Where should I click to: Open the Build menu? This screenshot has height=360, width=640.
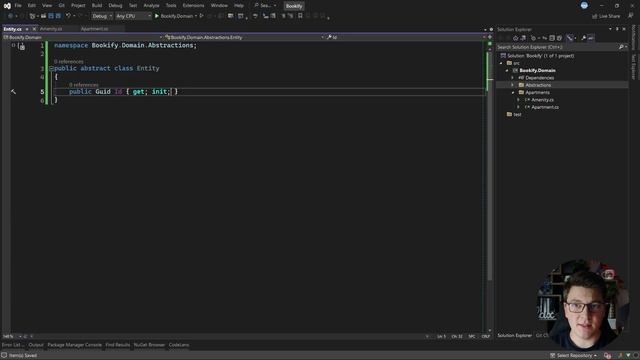pos(97,6)
